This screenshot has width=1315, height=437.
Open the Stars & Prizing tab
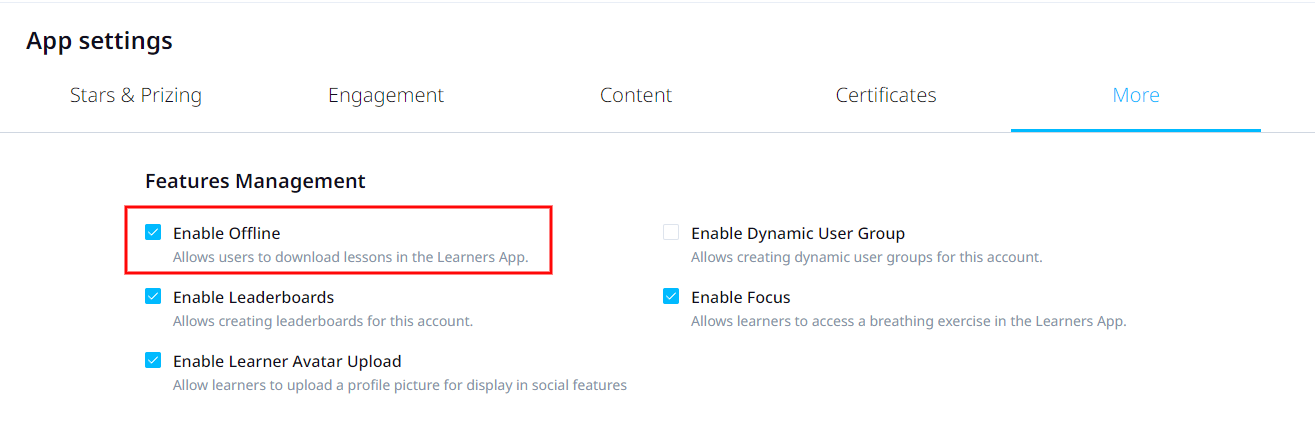click(136, 95)
